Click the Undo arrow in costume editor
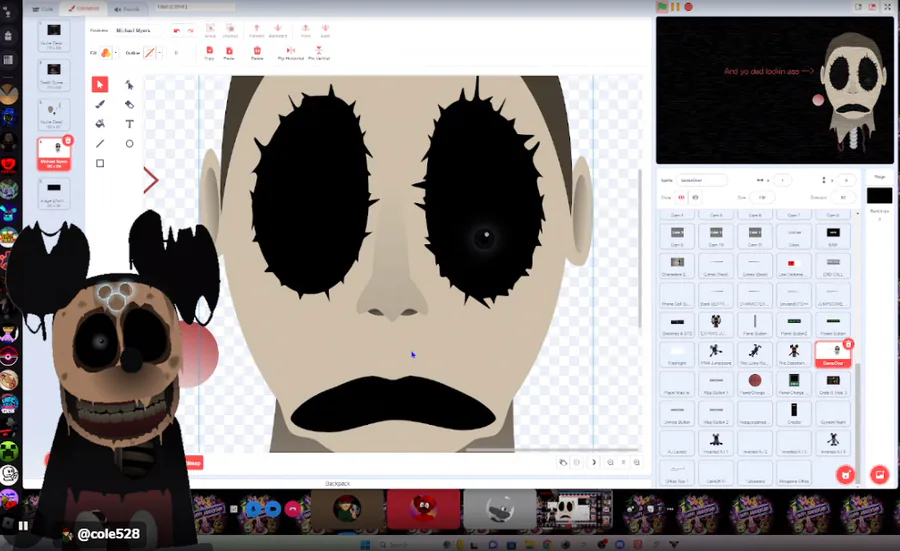Screen dimensions: 900x551 tap(177, 30)
